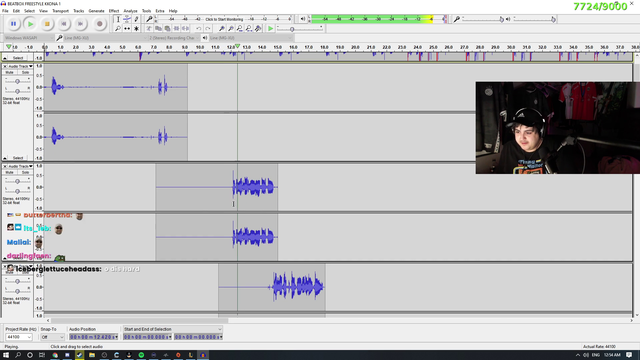Open the Transport menu
Screen dimensions: 640x360
click(x=60, y=11)
